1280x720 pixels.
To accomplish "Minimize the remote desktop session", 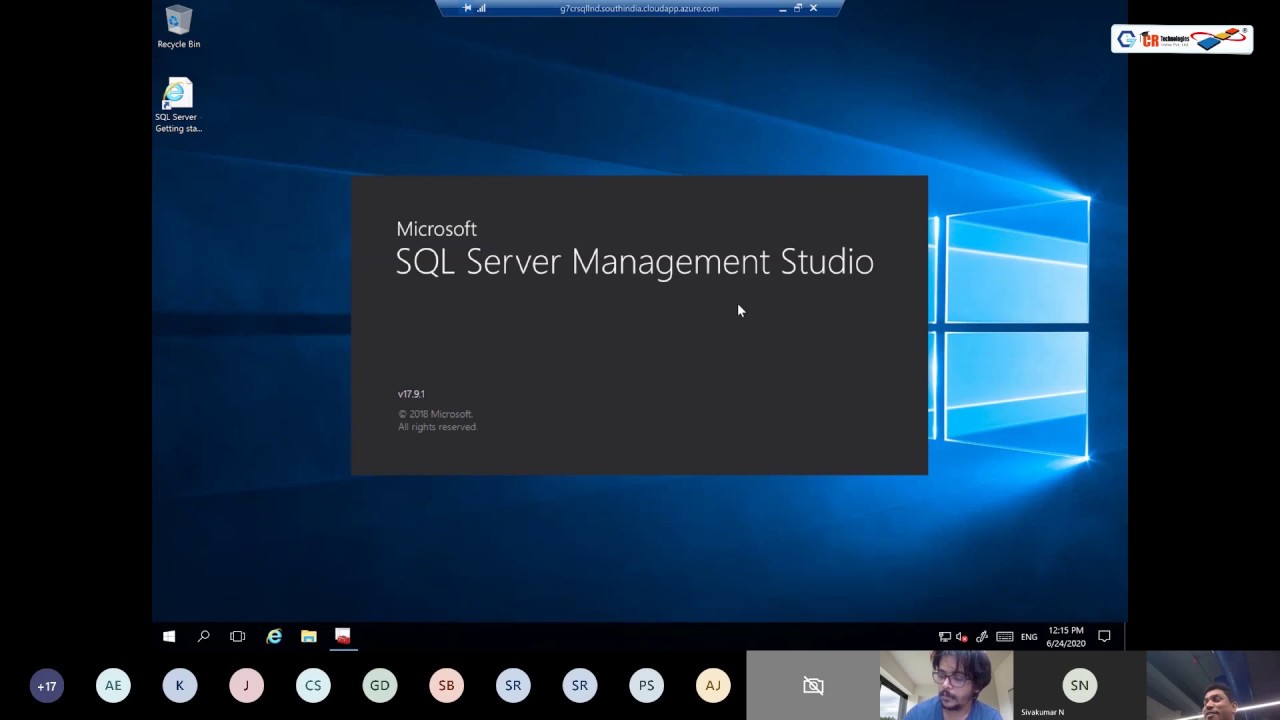I will coord(782,8).
